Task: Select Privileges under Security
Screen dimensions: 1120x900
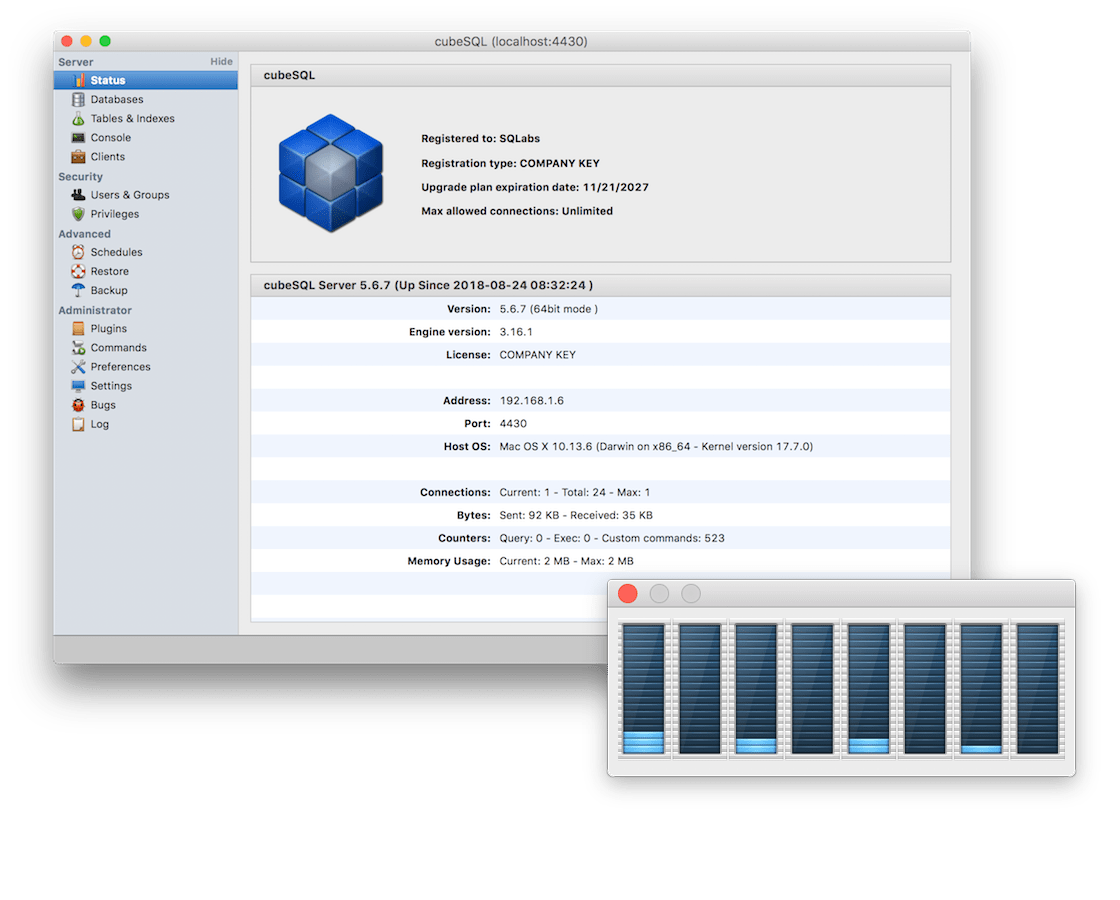Action: pyautogui.click(x=146, y=214)
